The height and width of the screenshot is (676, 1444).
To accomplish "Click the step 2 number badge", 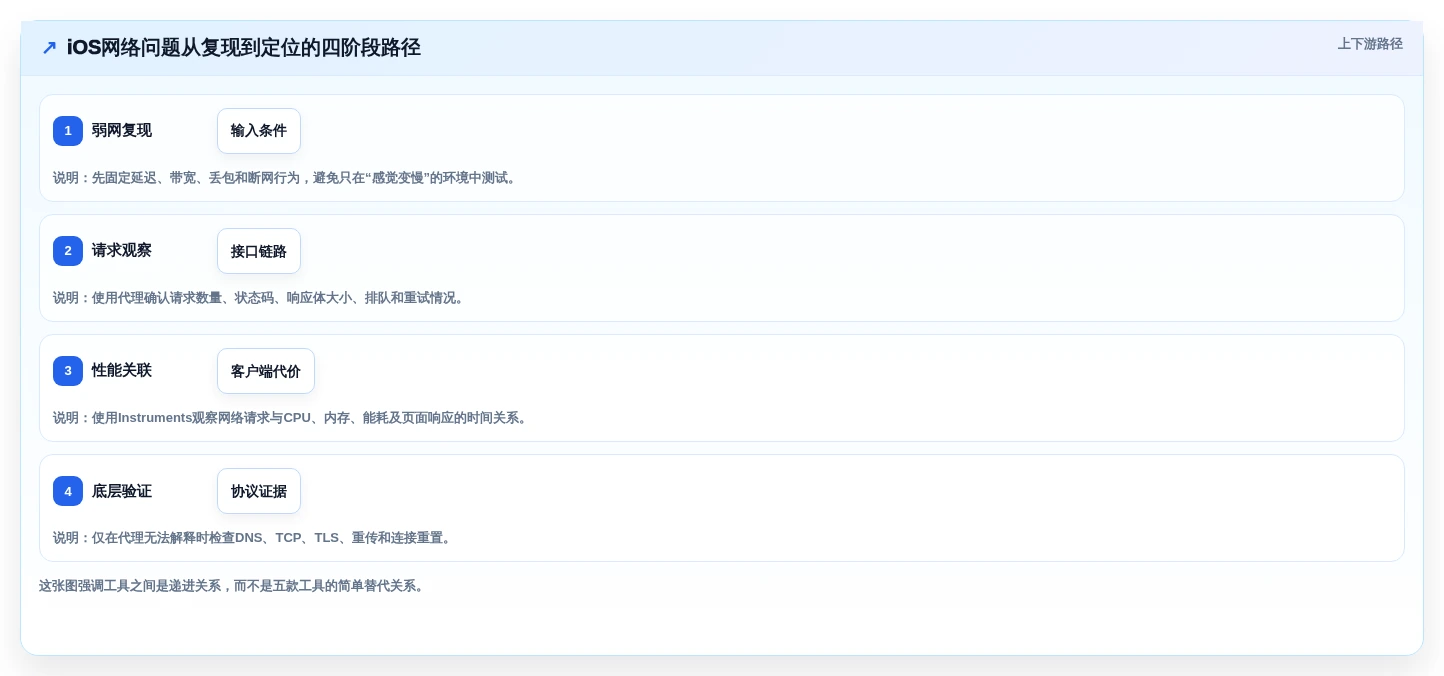I will tap(68, 251).
